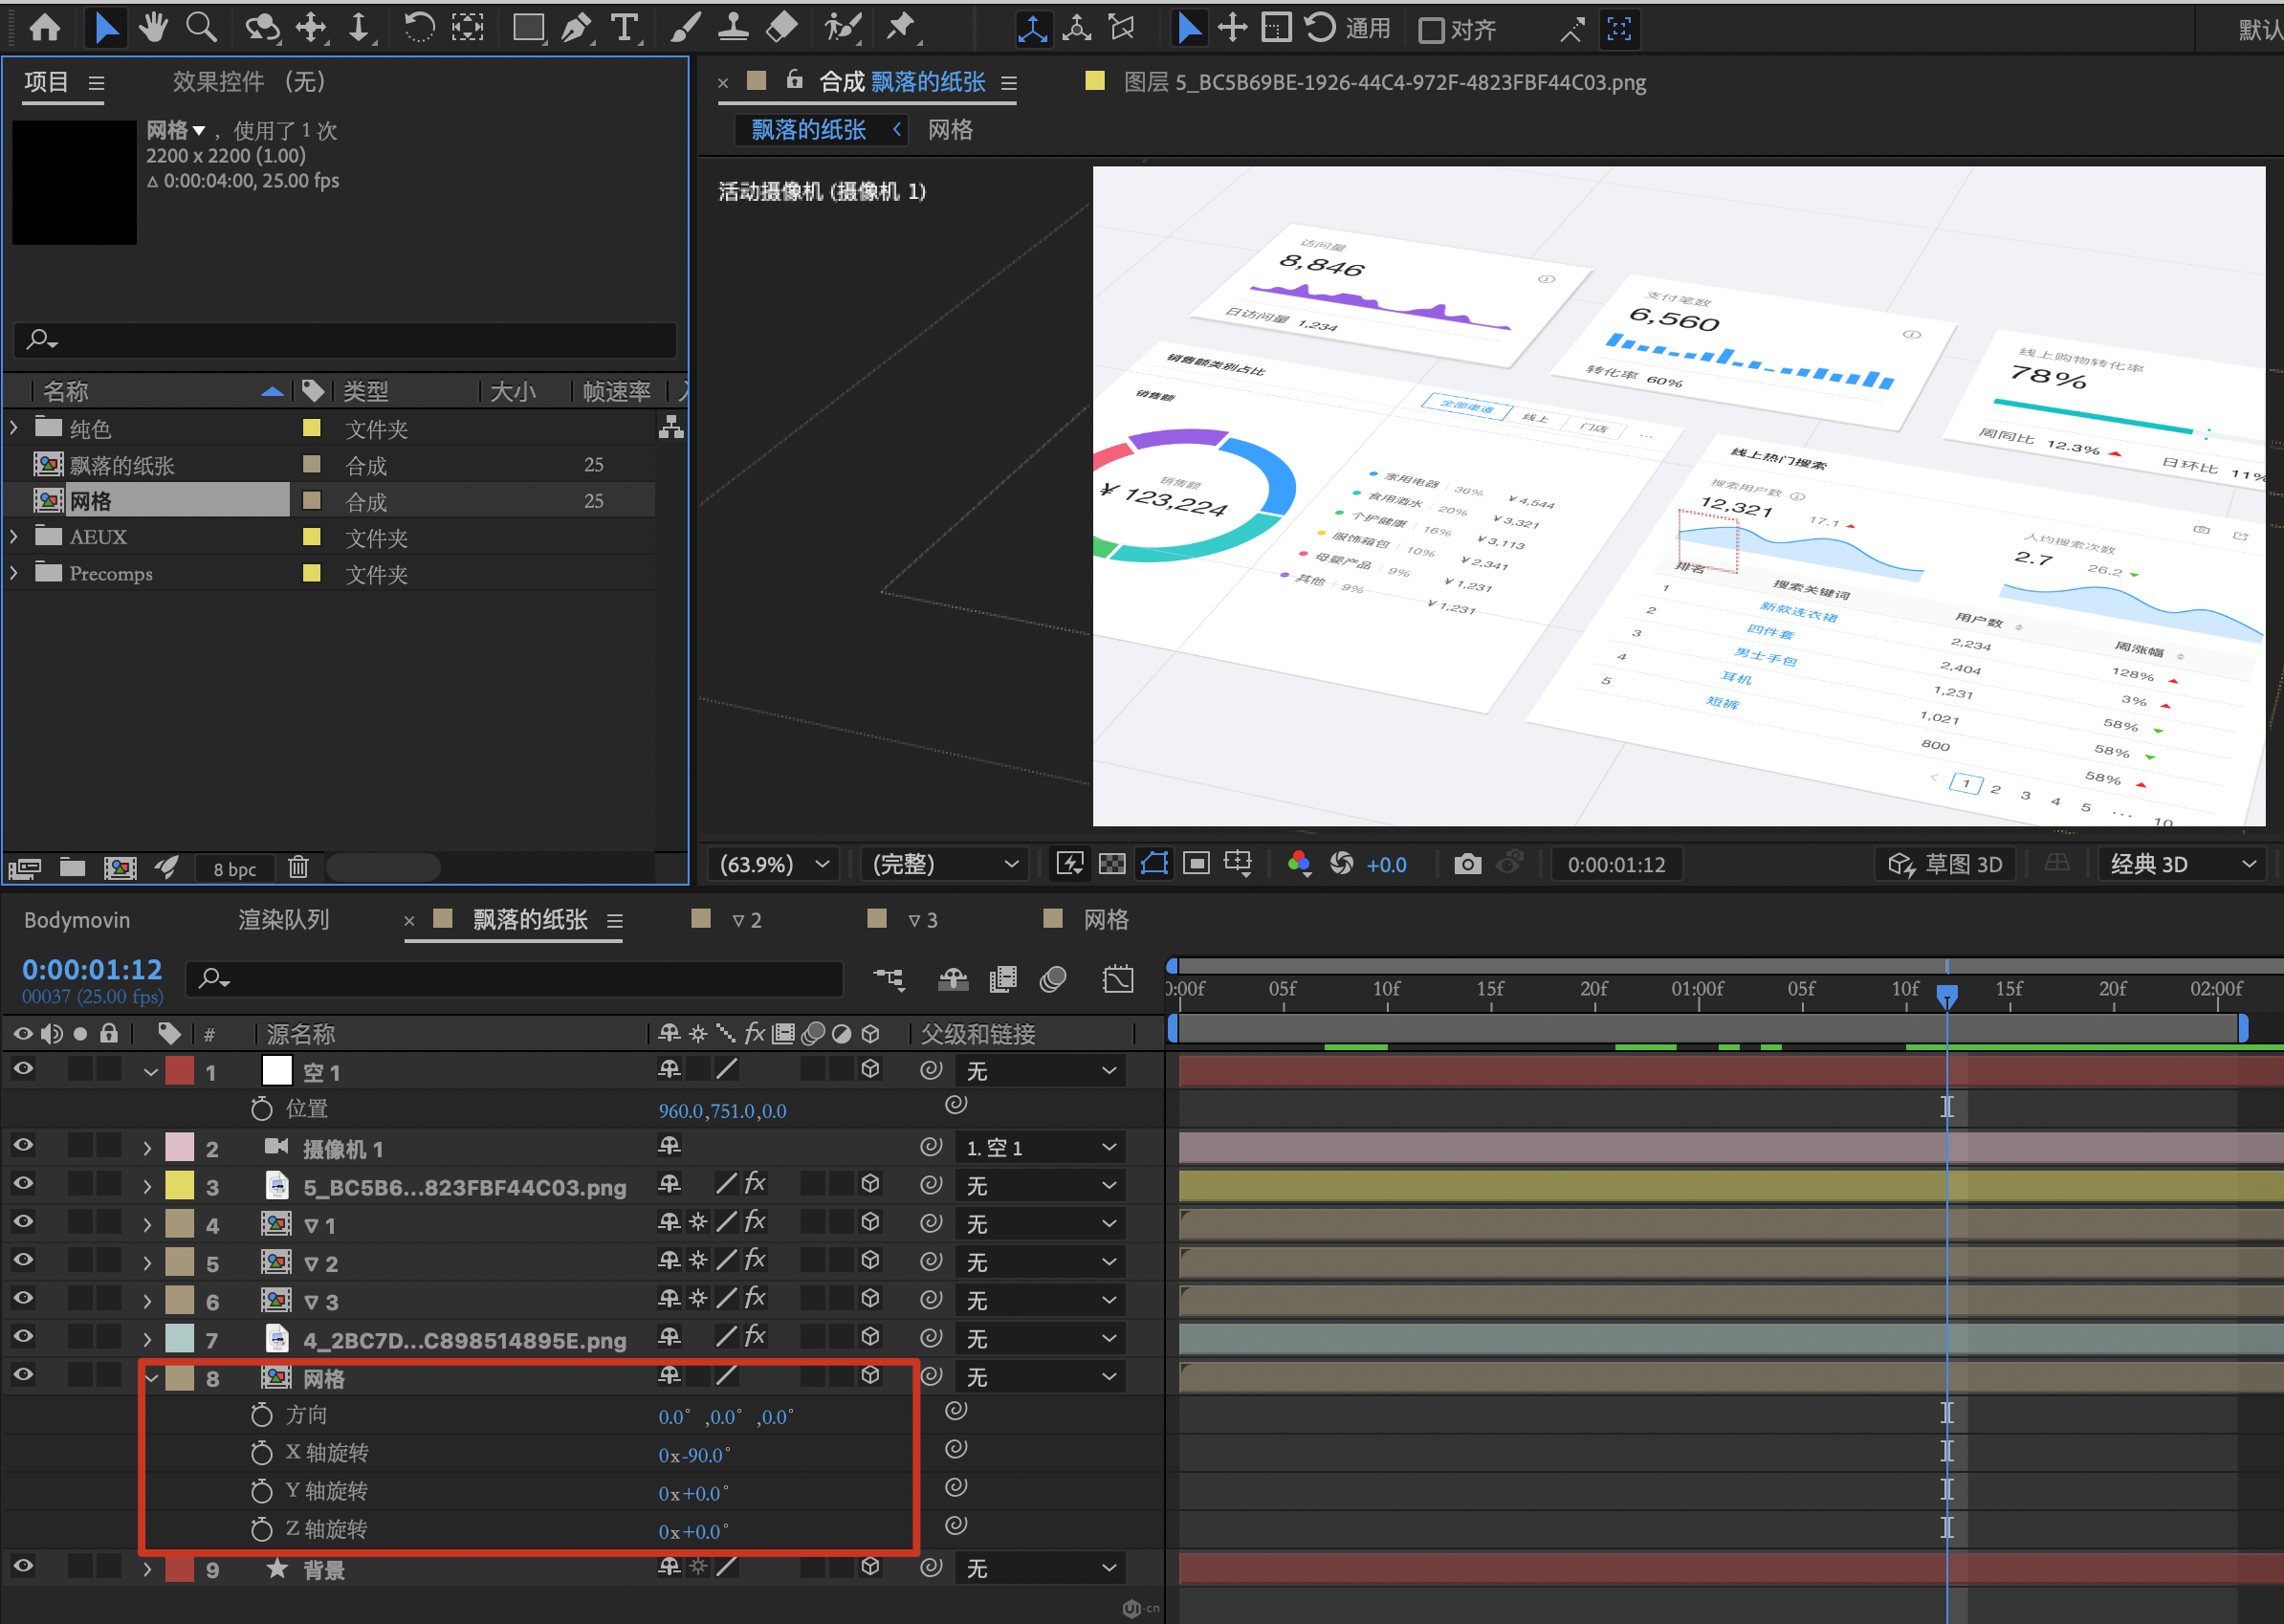Click the snapshot camera icon in viewer
This screenshot has width=2284, height=1624.
(x=1467, y=864)
